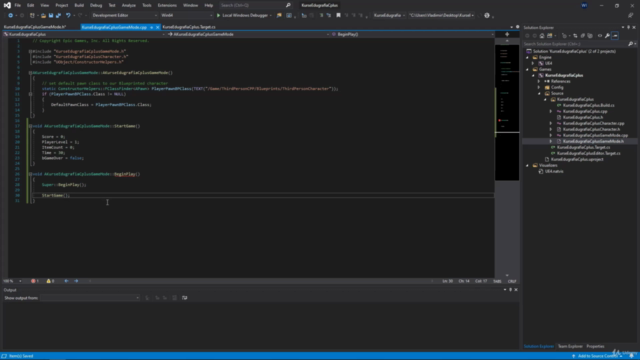
Task: Click the user account badge
Action: pos(584,5)
